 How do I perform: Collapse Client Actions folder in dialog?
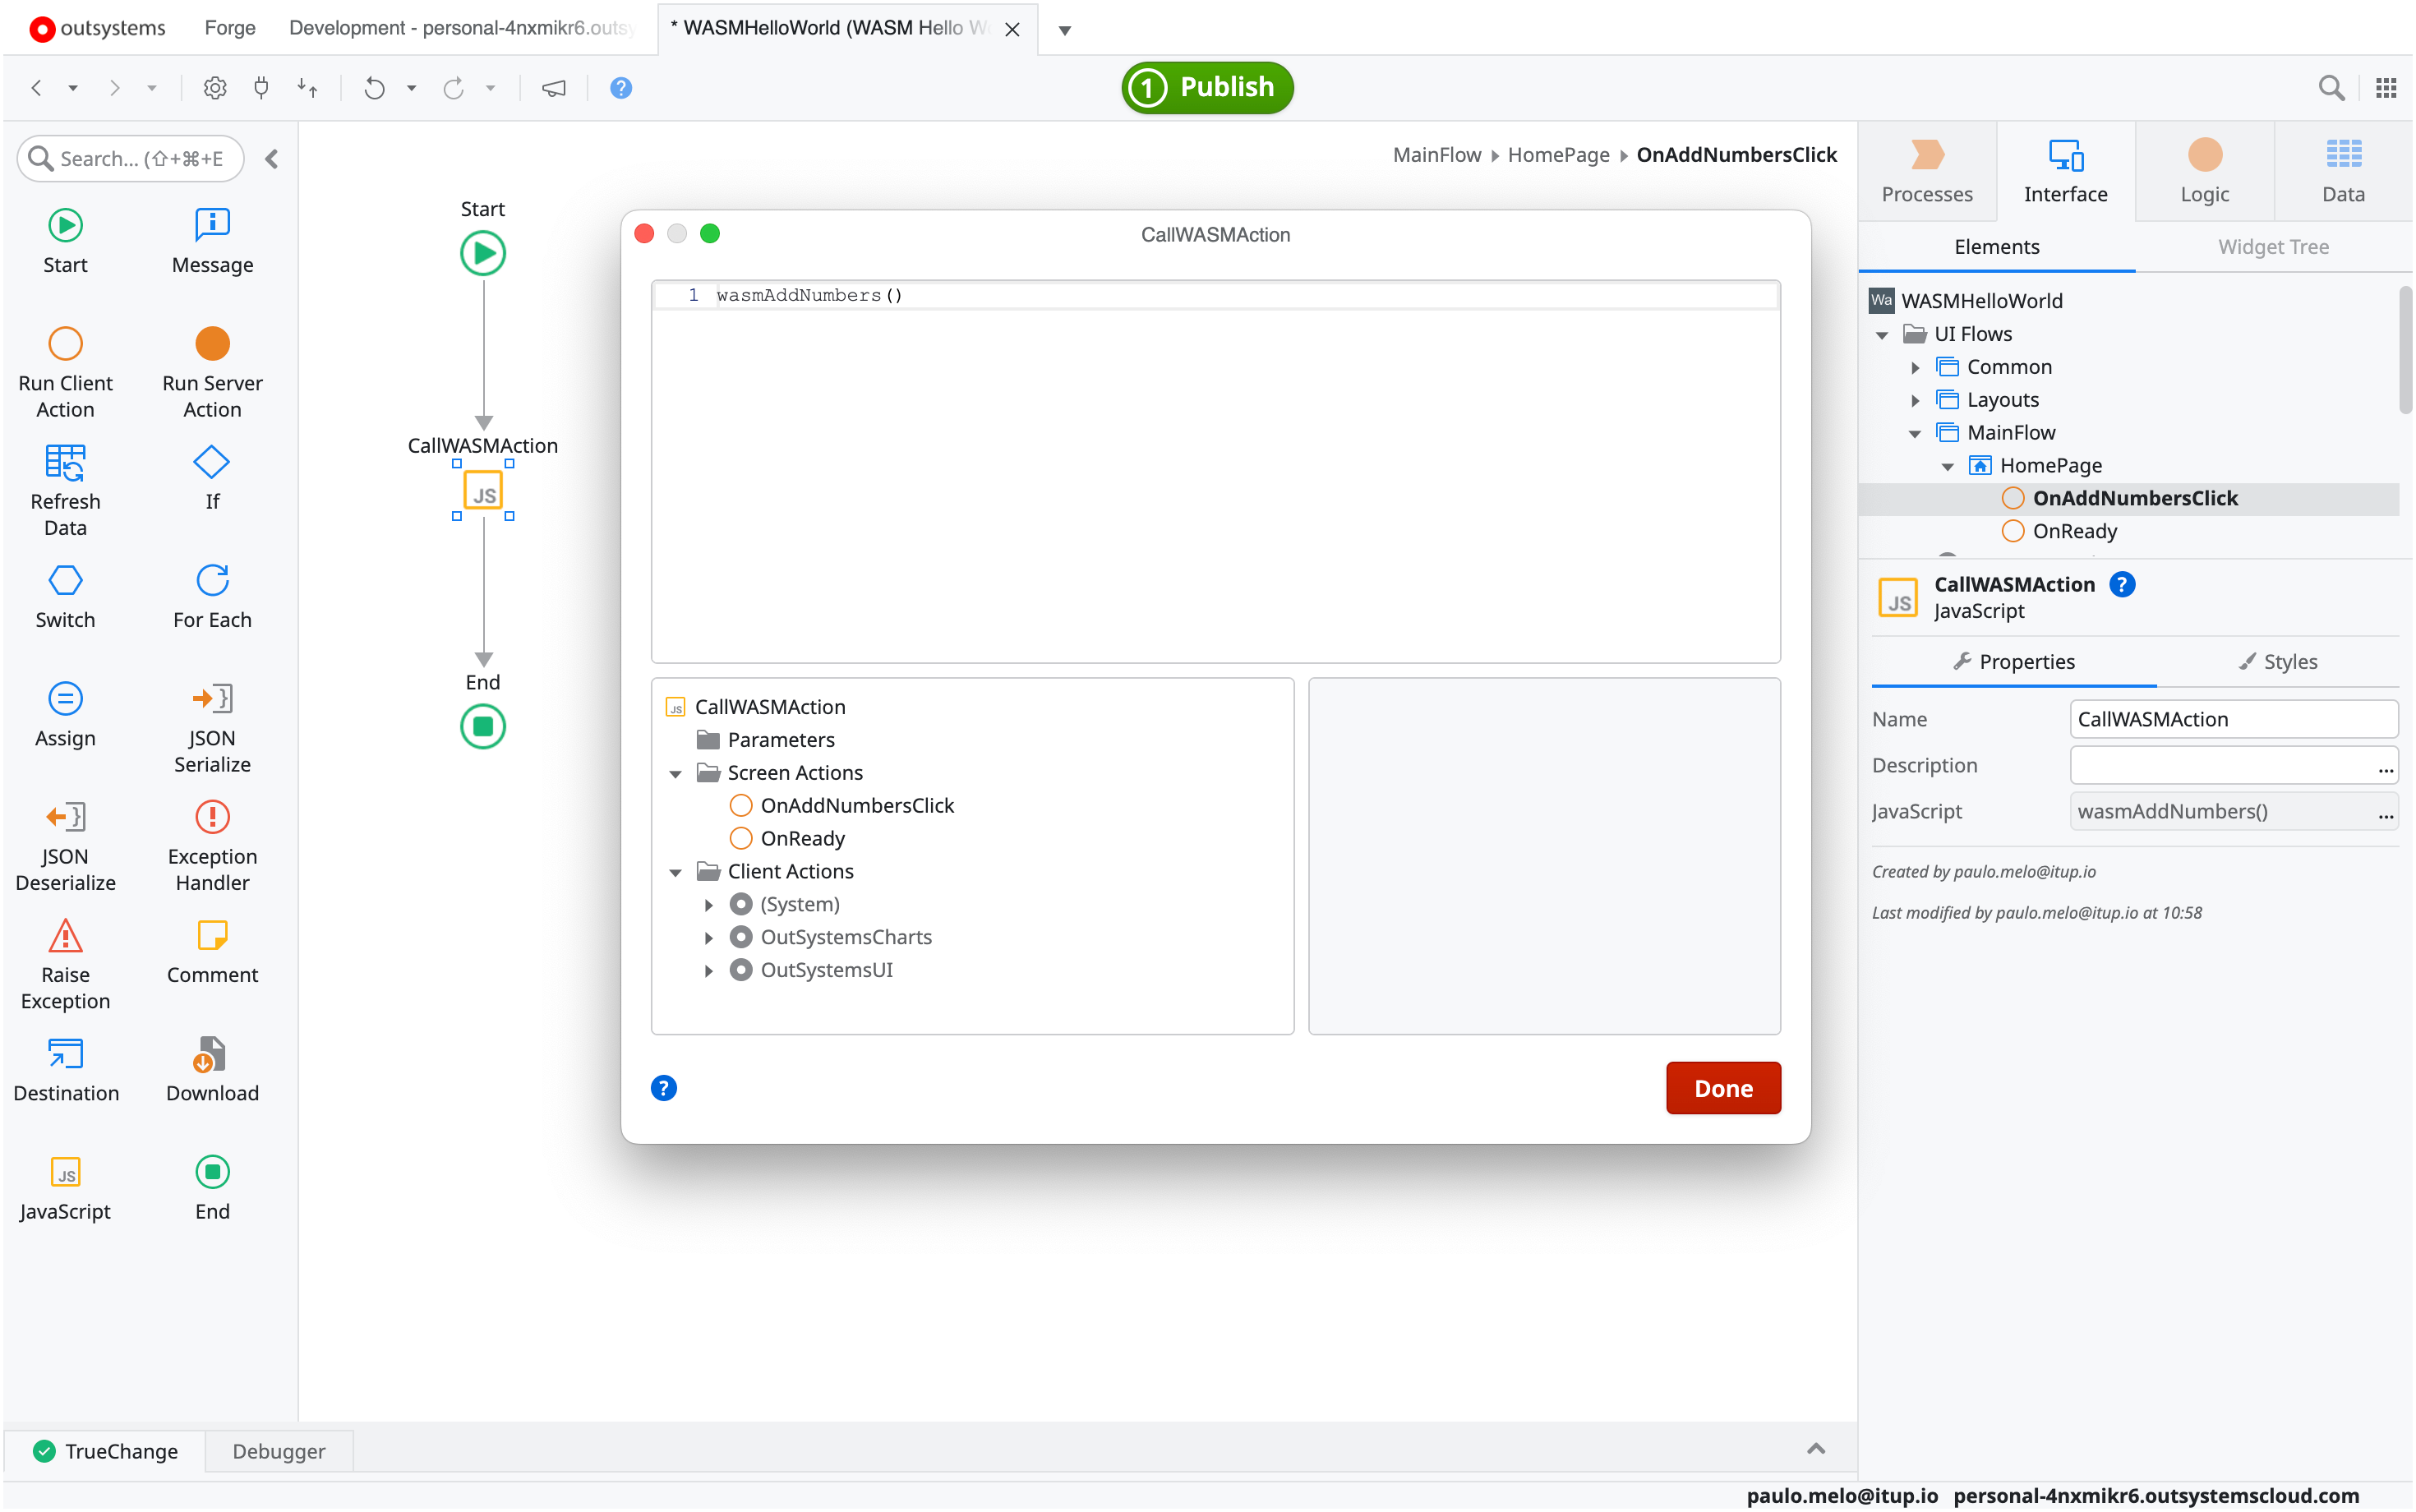coord(676,873)
